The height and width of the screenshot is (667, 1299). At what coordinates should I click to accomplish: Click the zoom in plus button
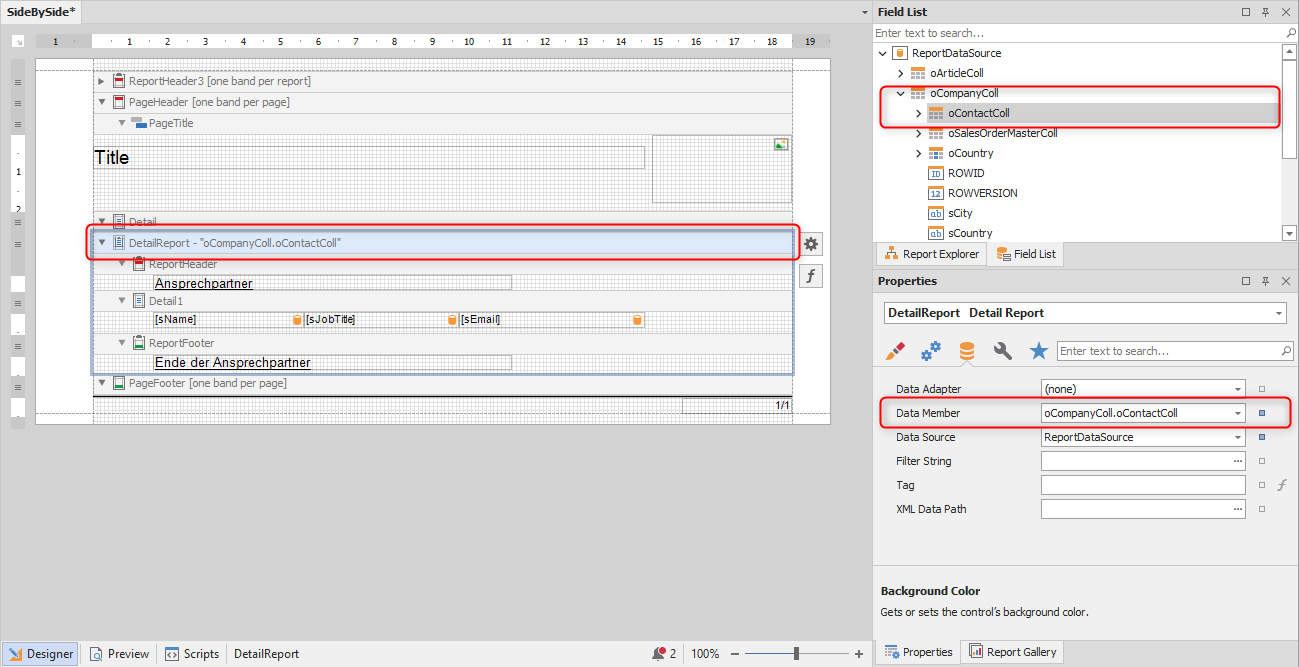click(x=859, y=654)
